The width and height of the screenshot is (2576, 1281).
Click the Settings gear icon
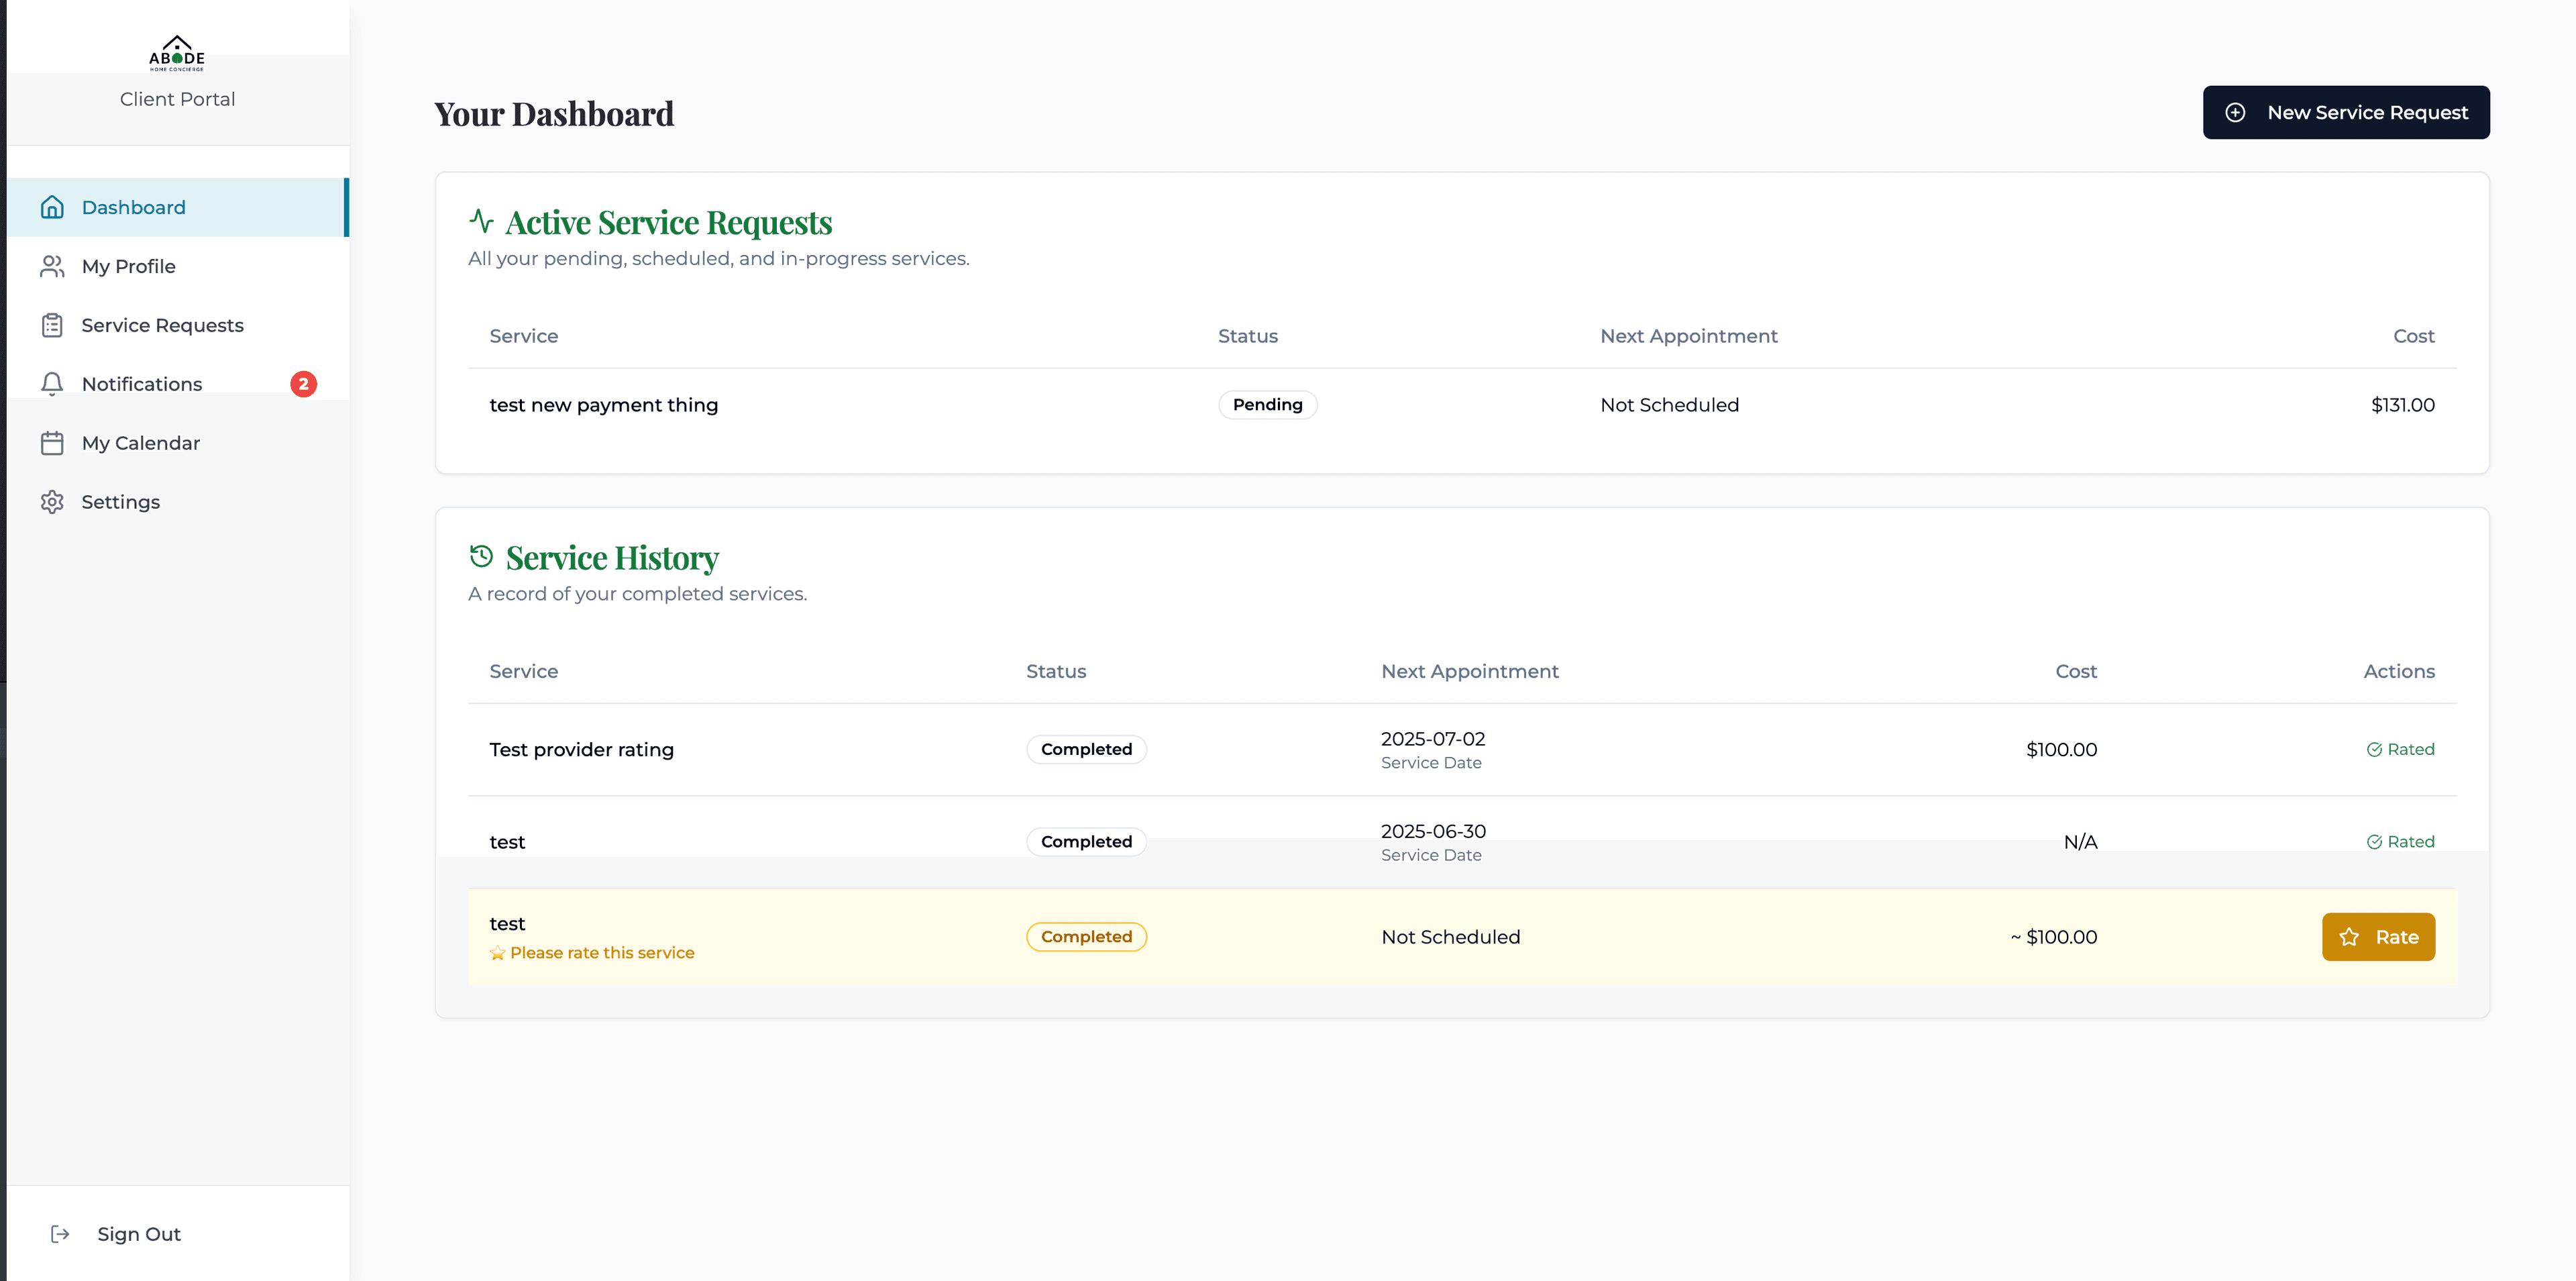point(53,501)
